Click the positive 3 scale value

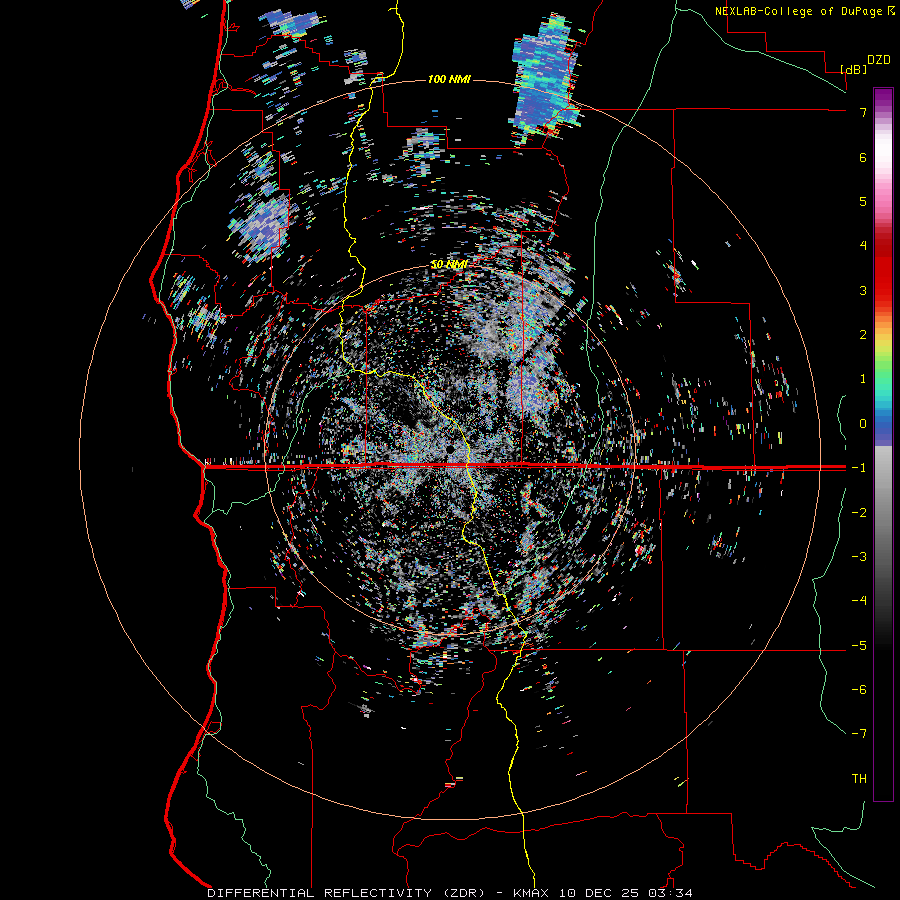tap(863, 290)
